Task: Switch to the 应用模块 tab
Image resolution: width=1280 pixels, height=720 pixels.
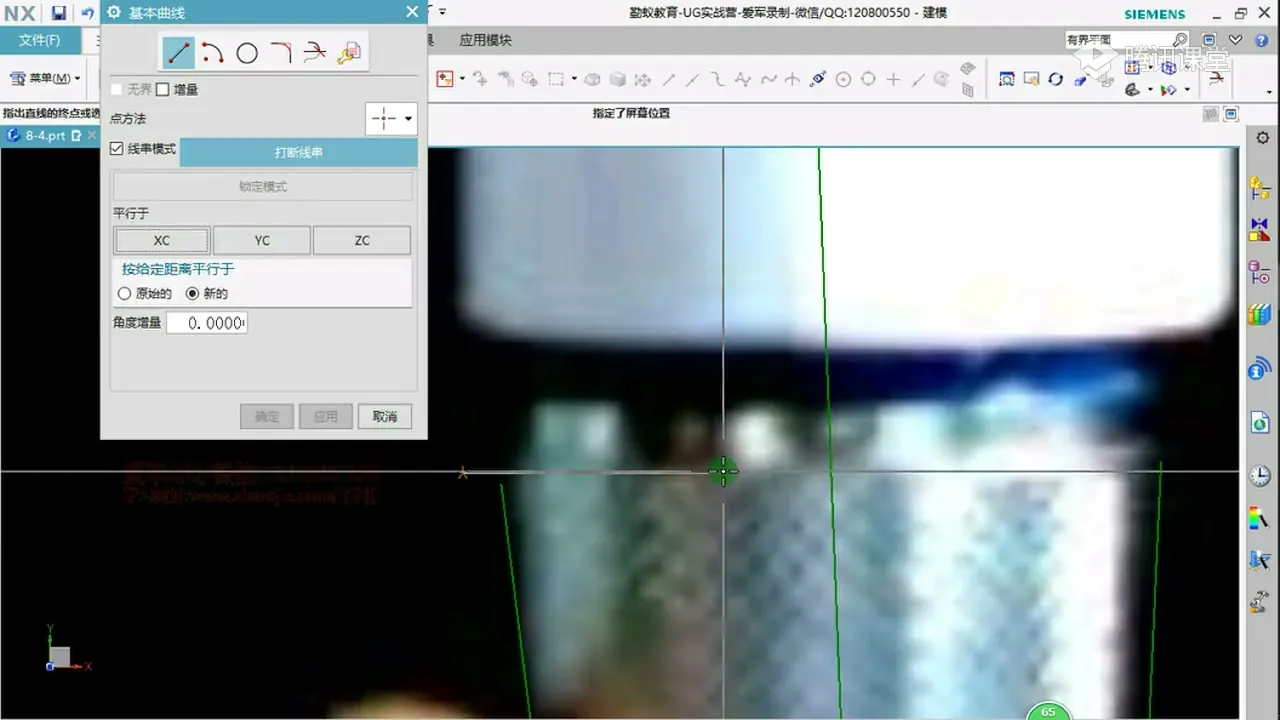Action: (x=485, y=41)
